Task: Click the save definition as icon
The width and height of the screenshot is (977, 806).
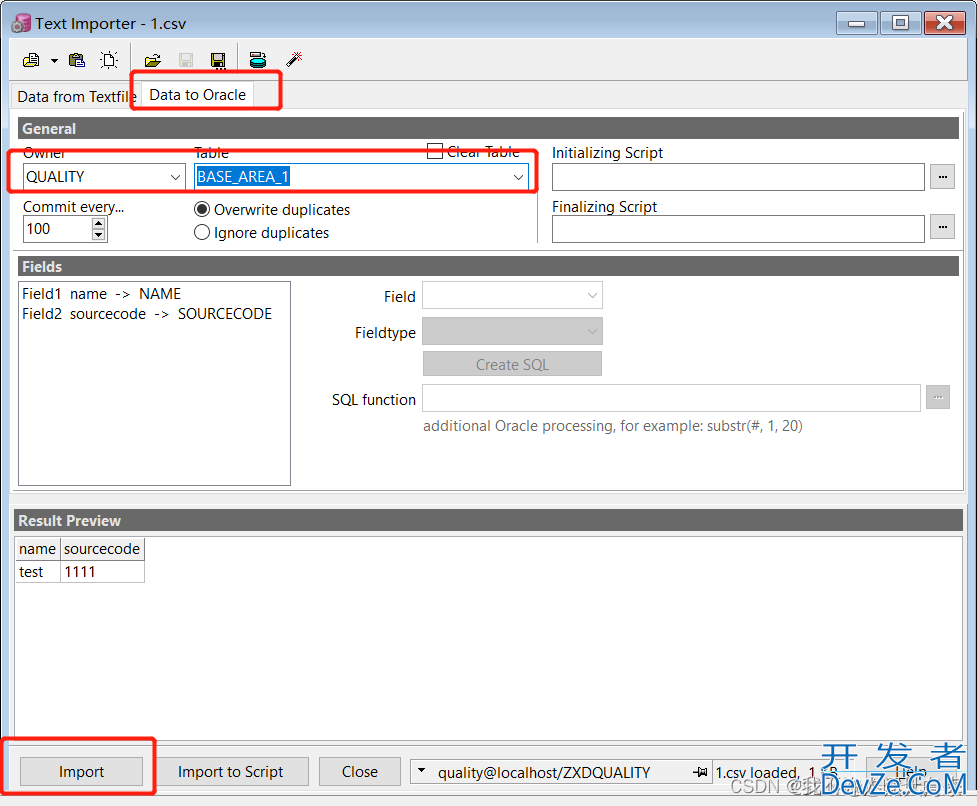Action: click(218, 60)
